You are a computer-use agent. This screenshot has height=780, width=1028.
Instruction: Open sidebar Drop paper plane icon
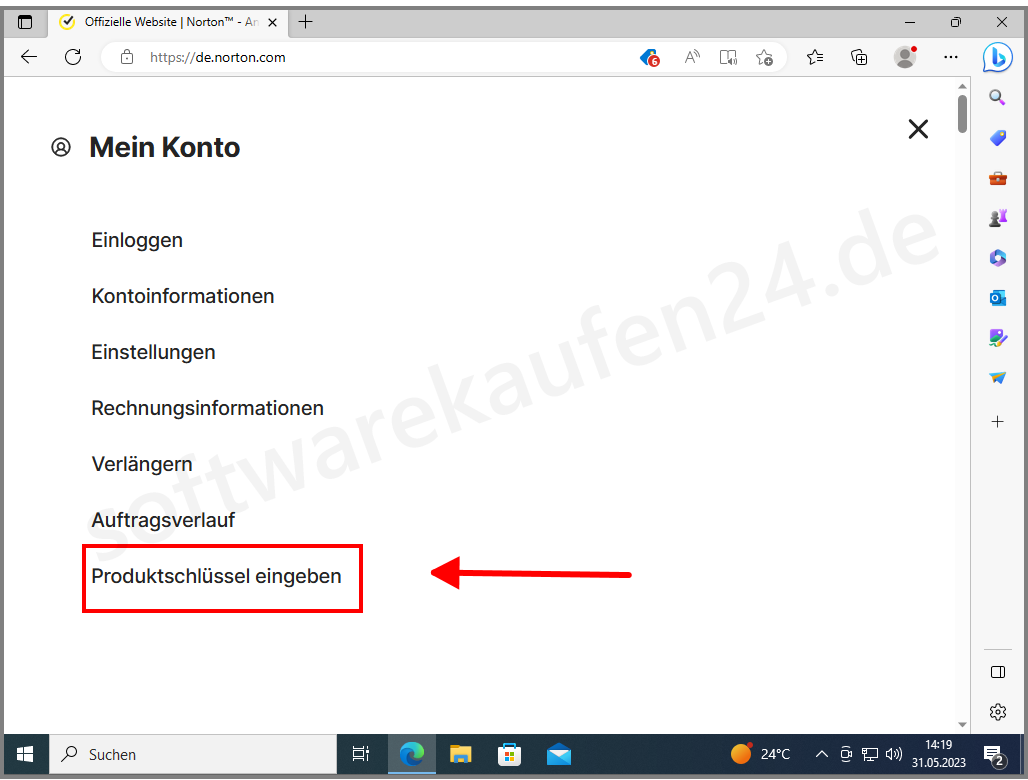pyautogui.click(x=998, y=378)
